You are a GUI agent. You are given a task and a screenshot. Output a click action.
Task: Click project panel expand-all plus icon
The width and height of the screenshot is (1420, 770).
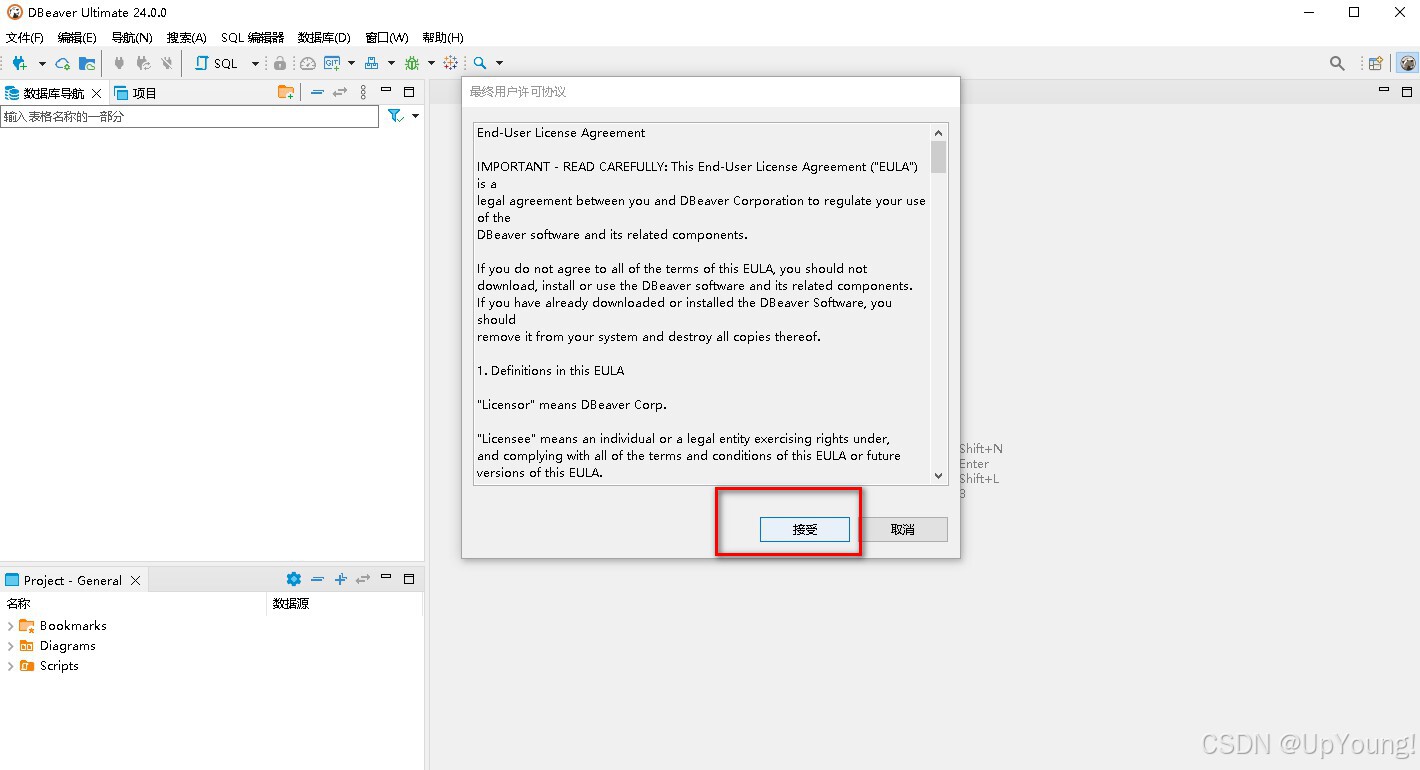[340, 579]
